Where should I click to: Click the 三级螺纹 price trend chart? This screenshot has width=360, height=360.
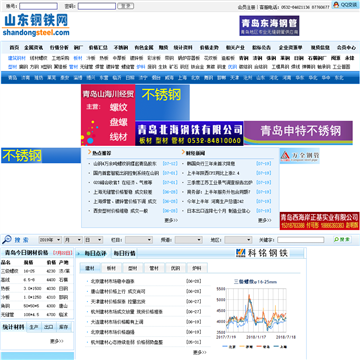(256, 314)
